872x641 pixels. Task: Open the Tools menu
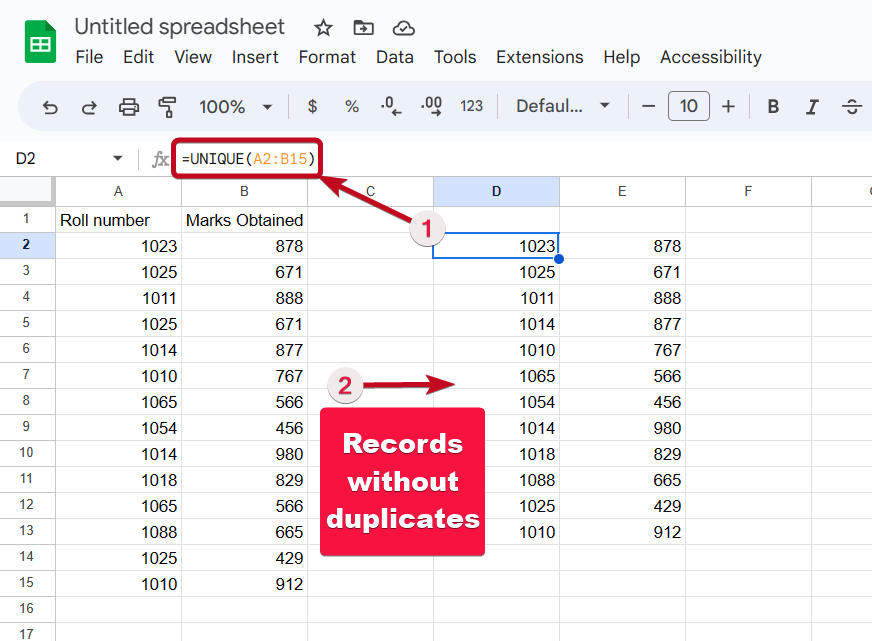click(455, 57)
